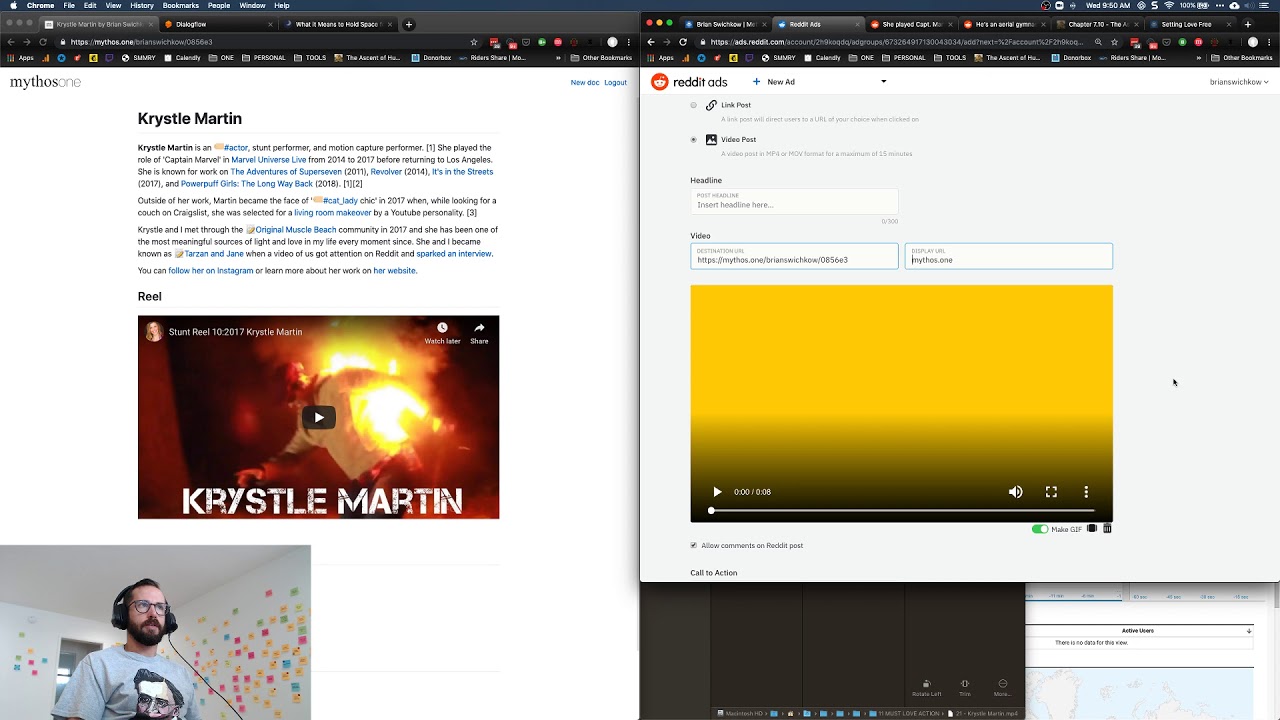
Task: Select the Link Post radio button
Action: click(x=693, y=105)
